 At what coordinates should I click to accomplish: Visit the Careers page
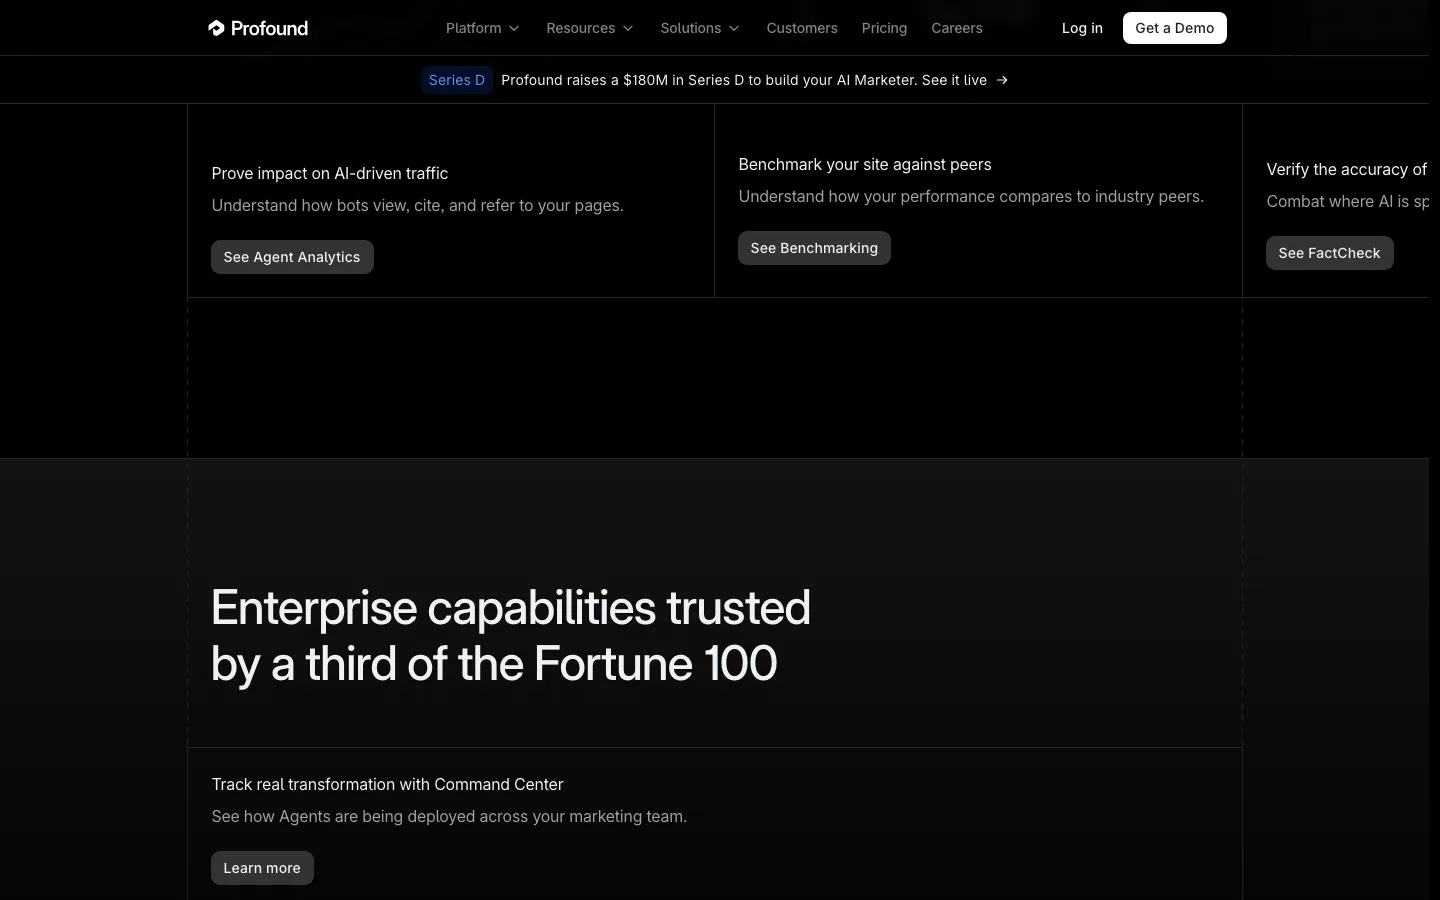(x=957, y=28)
